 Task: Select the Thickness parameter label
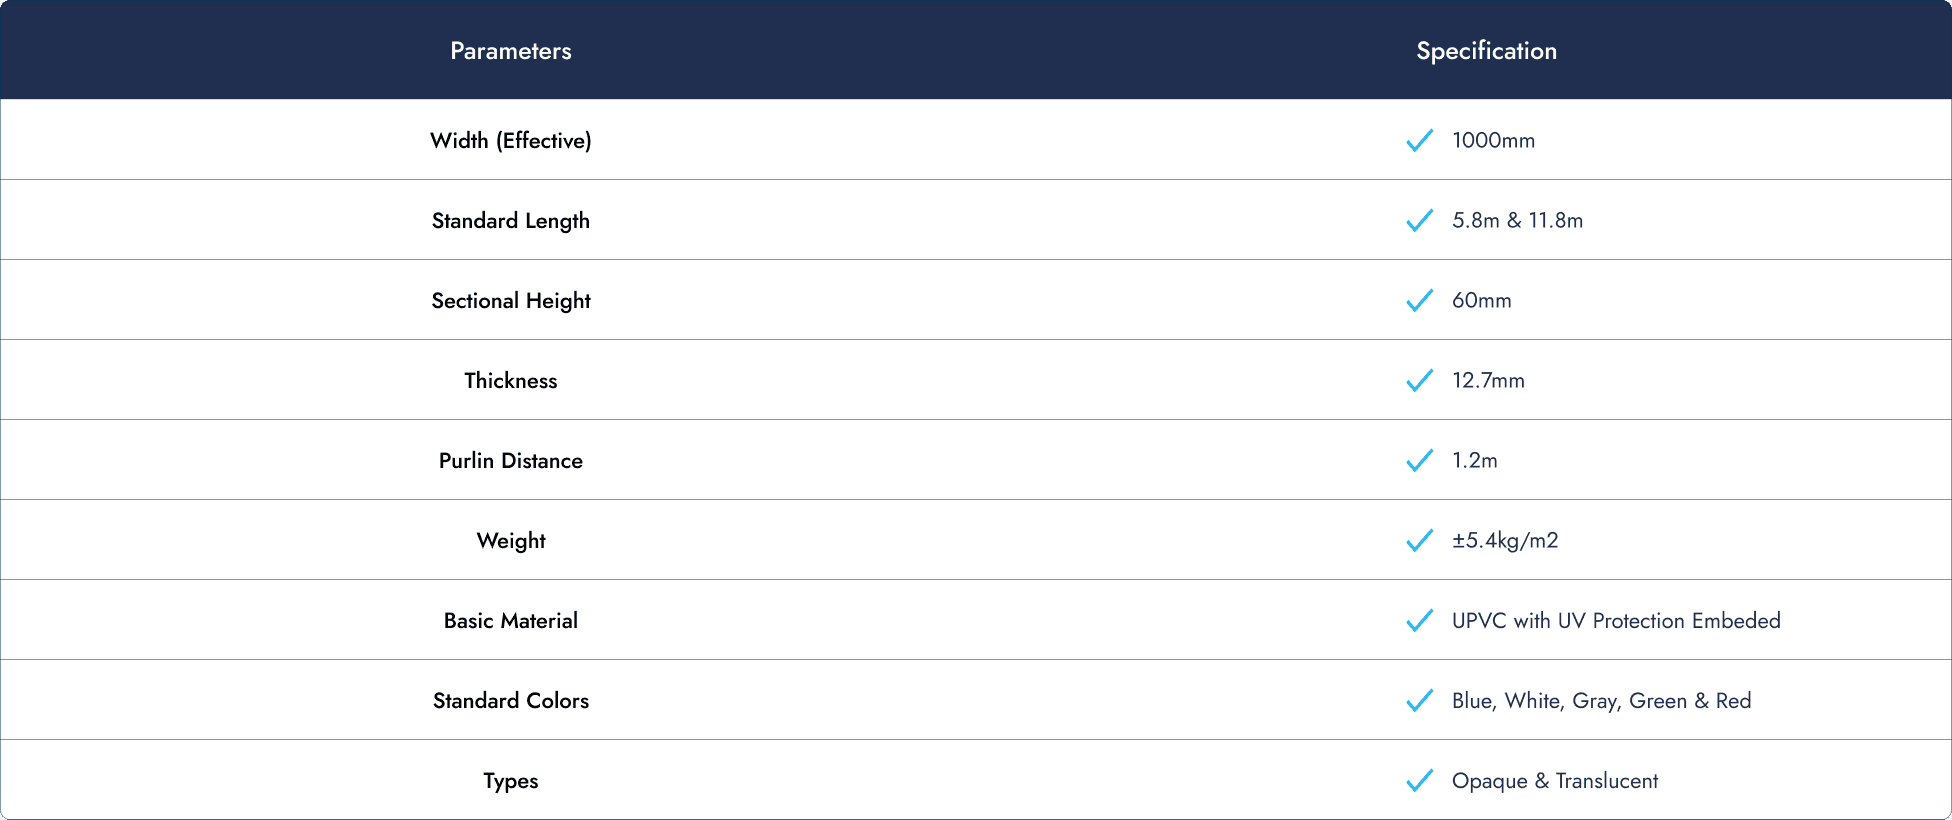pos(511,380)
